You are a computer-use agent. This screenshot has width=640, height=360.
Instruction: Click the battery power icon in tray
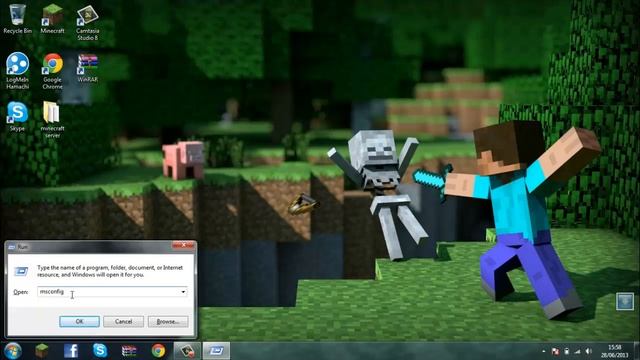point(567,351)
